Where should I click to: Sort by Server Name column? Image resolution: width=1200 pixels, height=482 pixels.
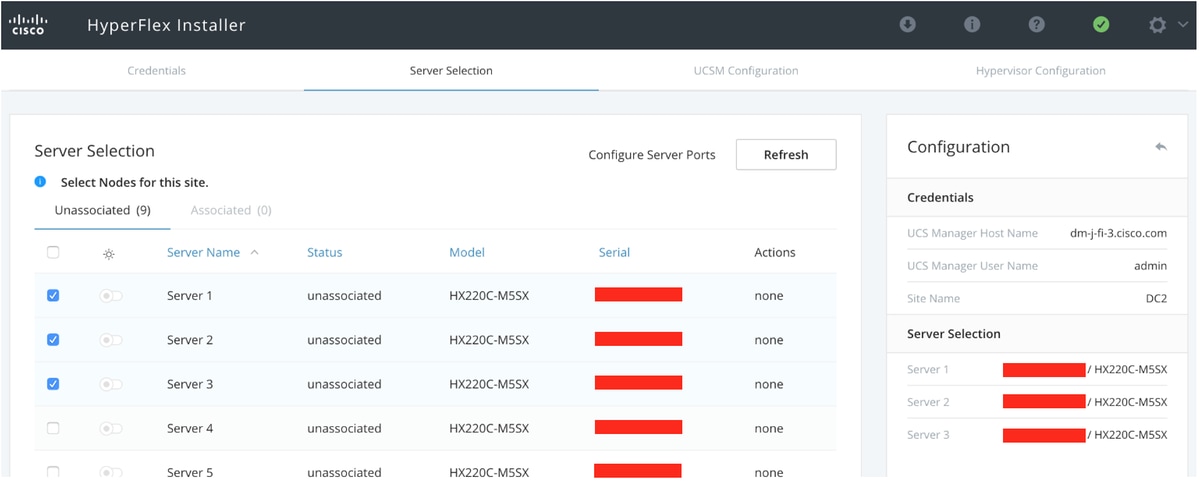(x=203, y=253)
